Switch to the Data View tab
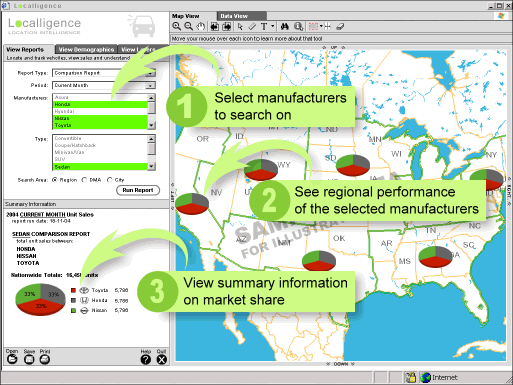The image size is (513, 385). 241,16
